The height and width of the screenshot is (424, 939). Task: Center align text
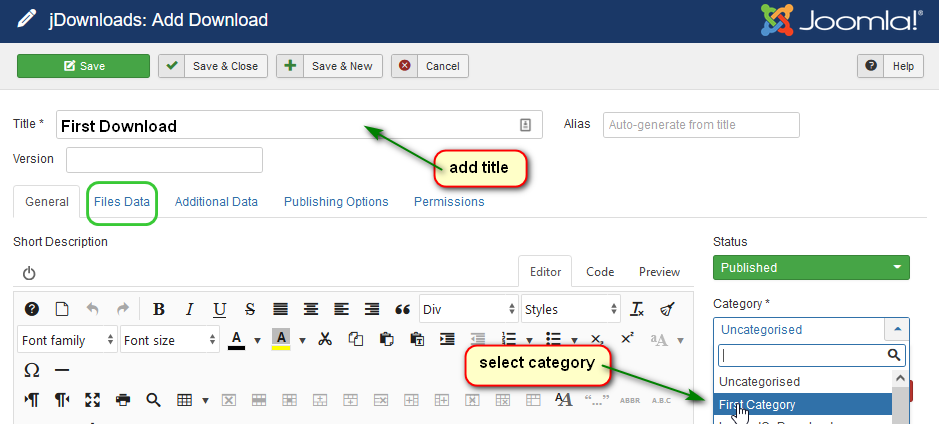point(310,309)
